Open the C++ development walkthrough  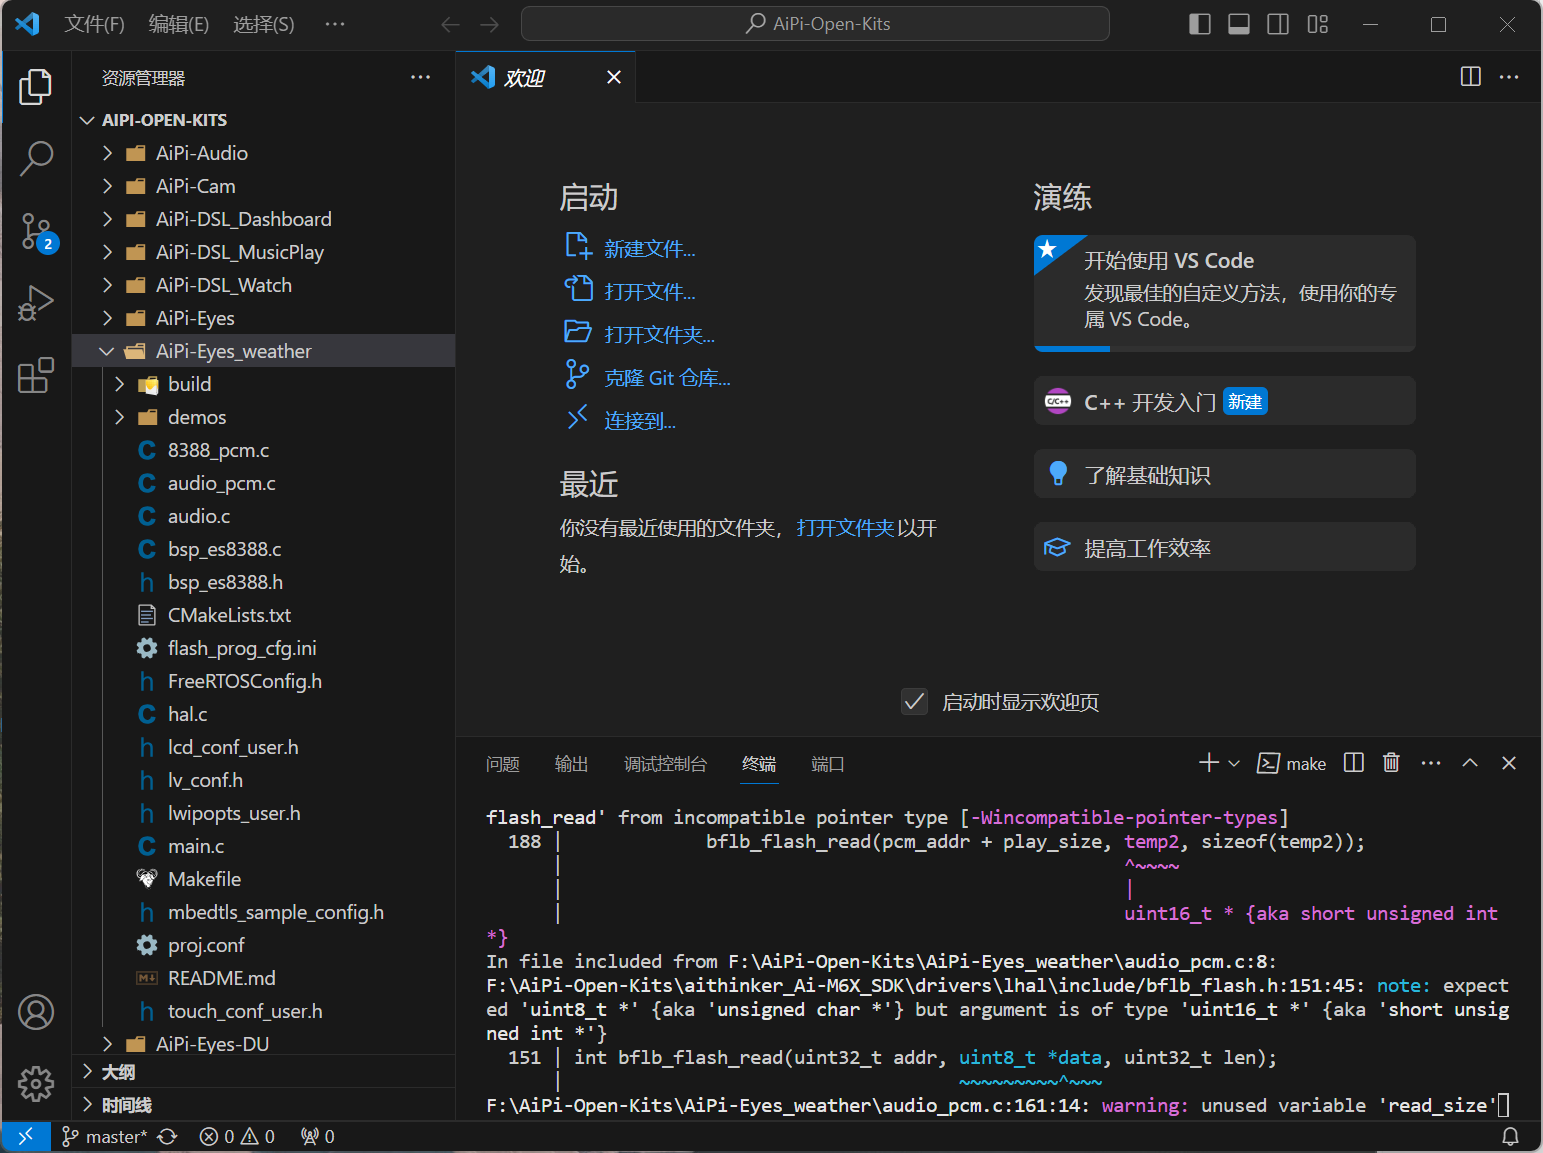[x=1225, y=401]
